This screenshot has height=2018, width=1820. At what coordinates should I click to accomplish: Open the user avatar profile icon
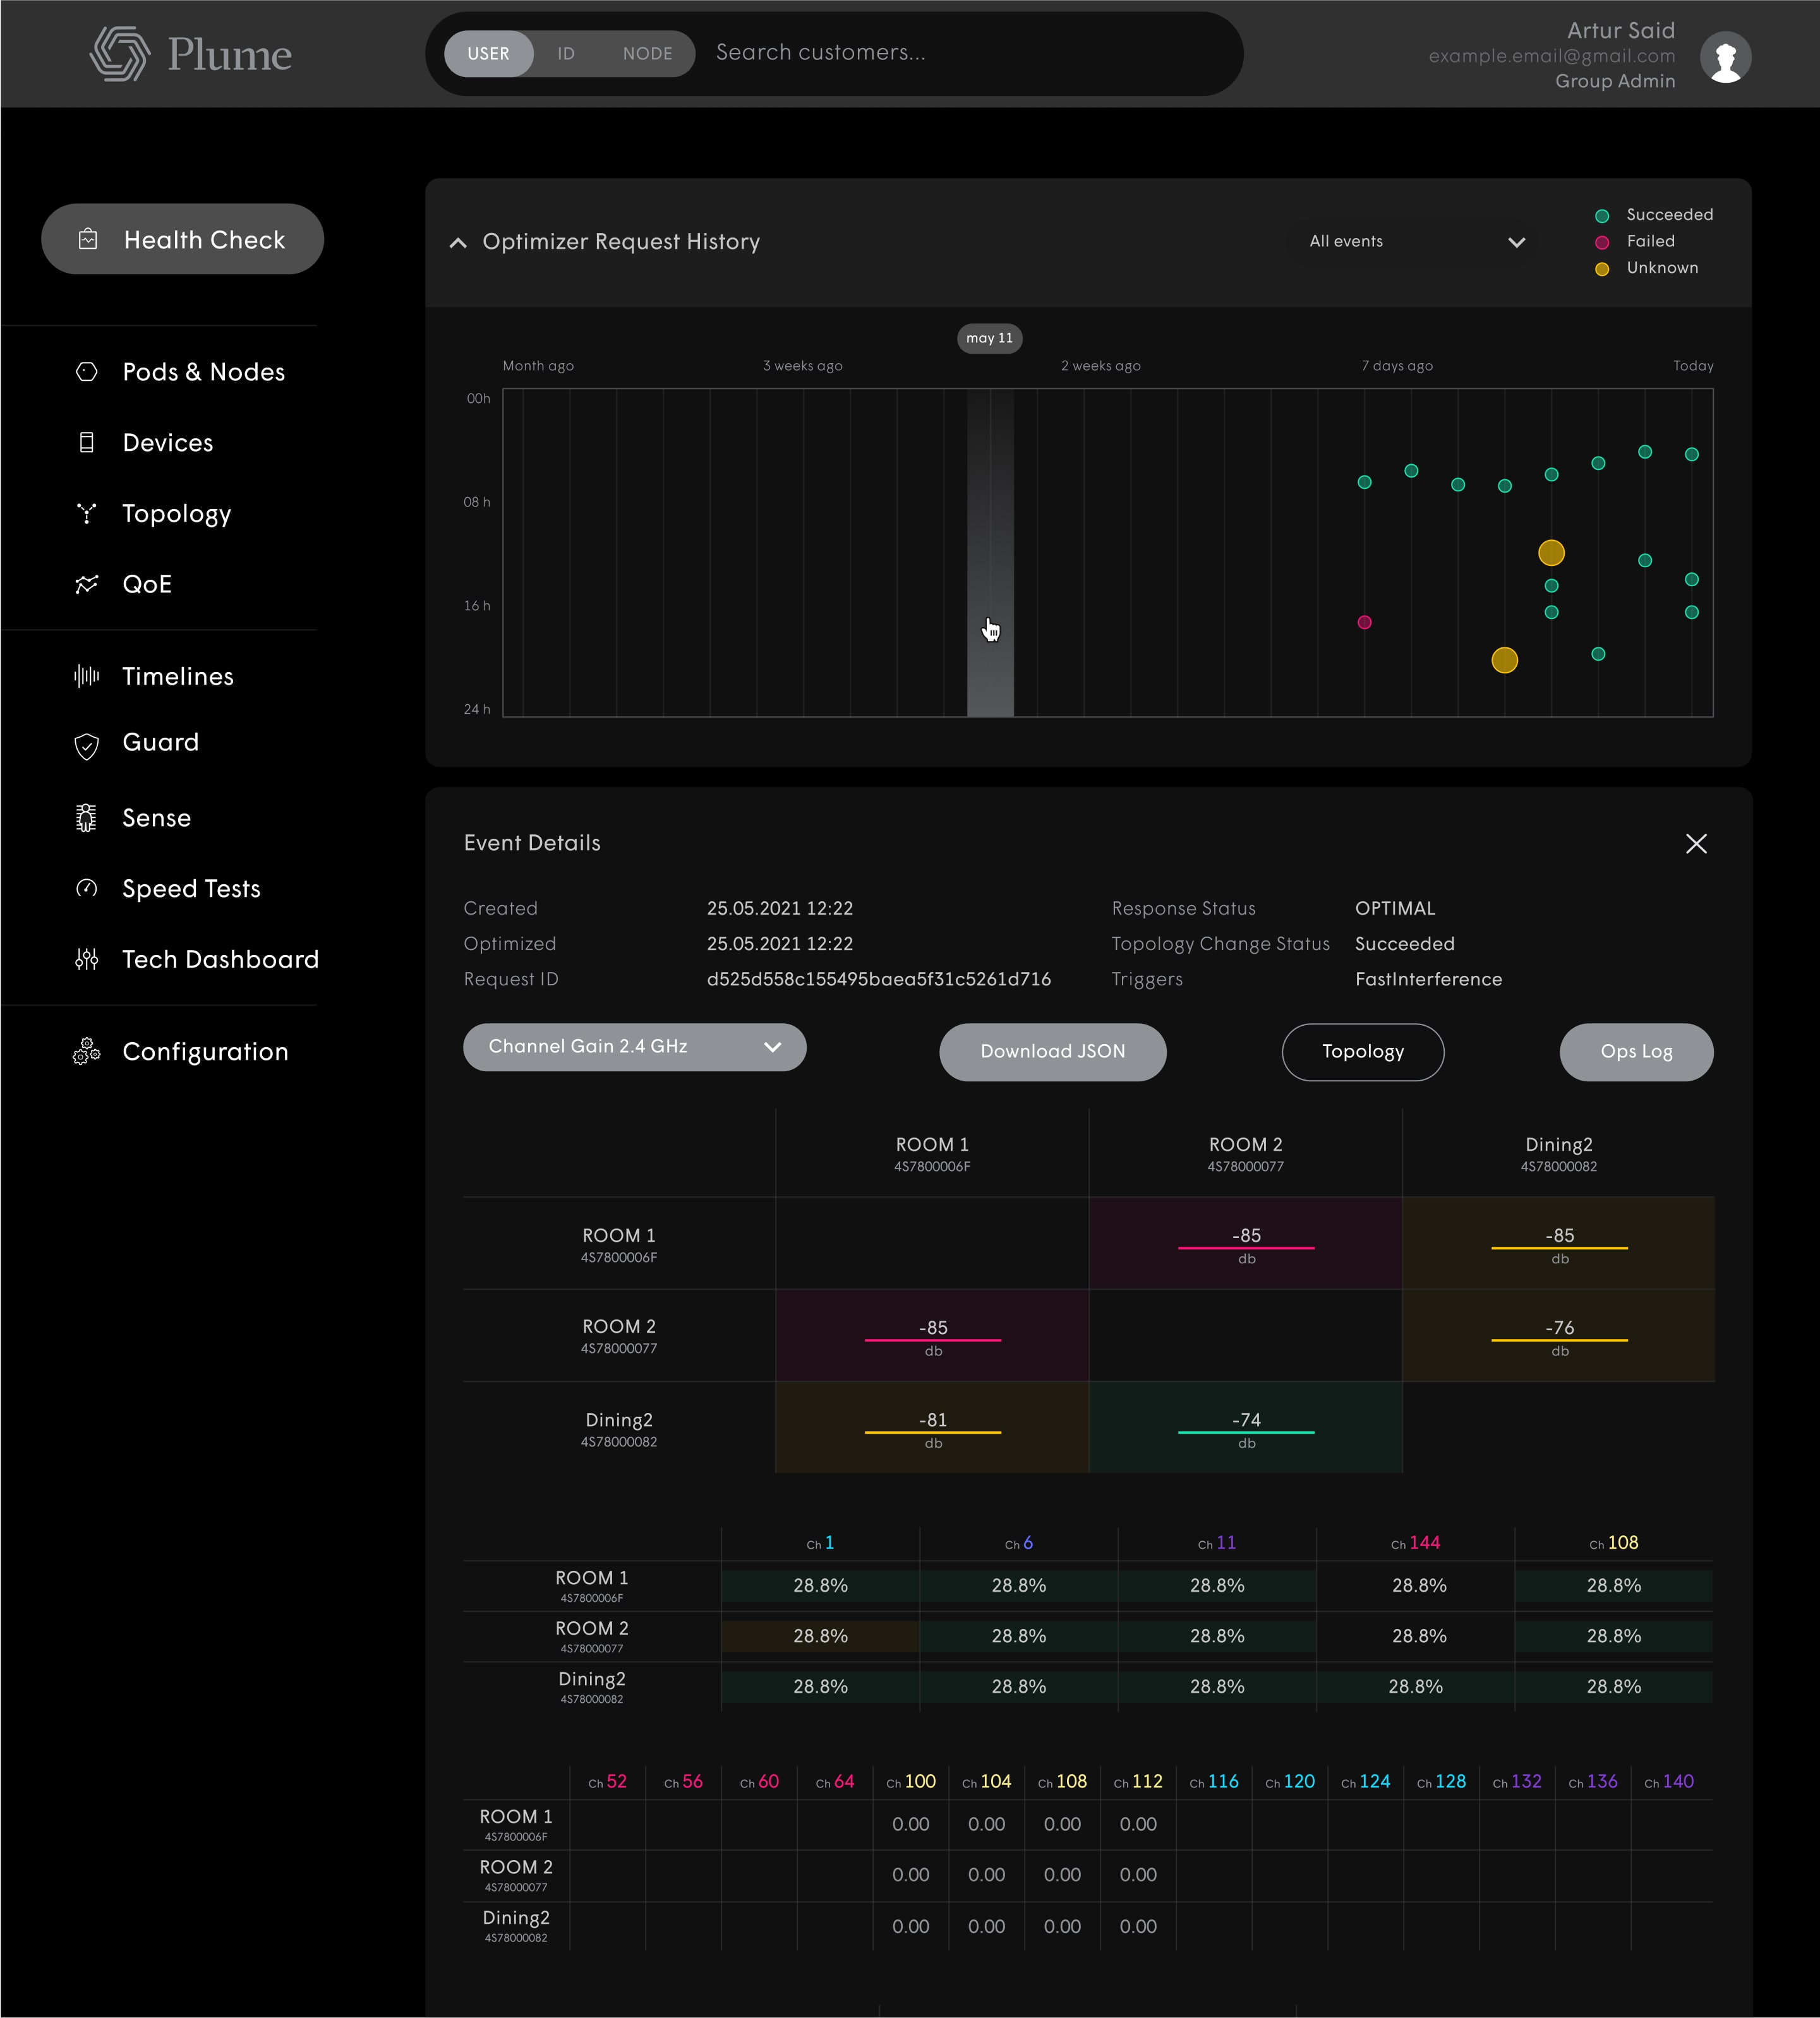pos(1725,57)
